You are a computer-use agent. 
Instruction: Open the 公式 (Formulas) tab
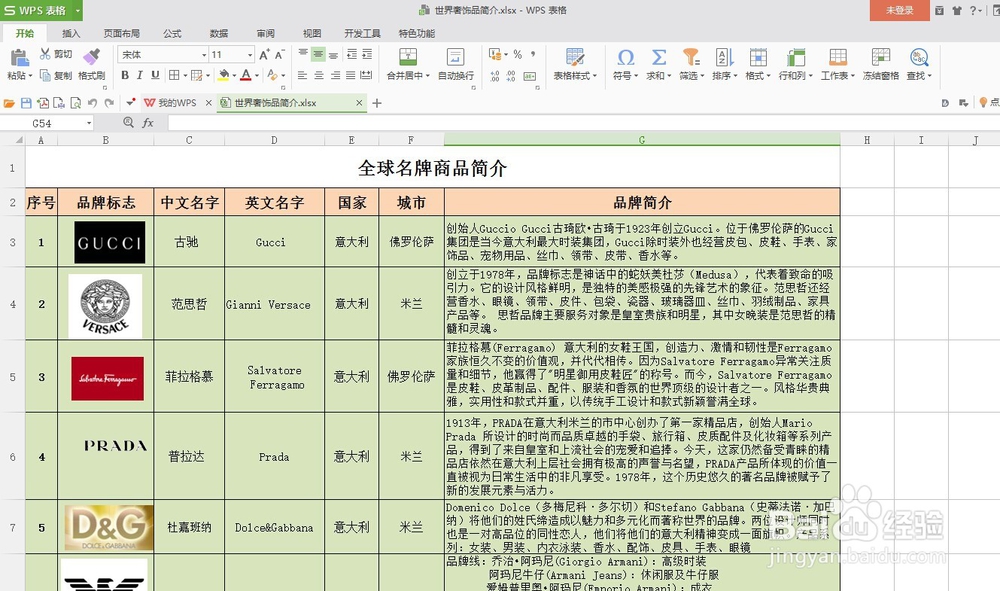(x=172, y=33)
